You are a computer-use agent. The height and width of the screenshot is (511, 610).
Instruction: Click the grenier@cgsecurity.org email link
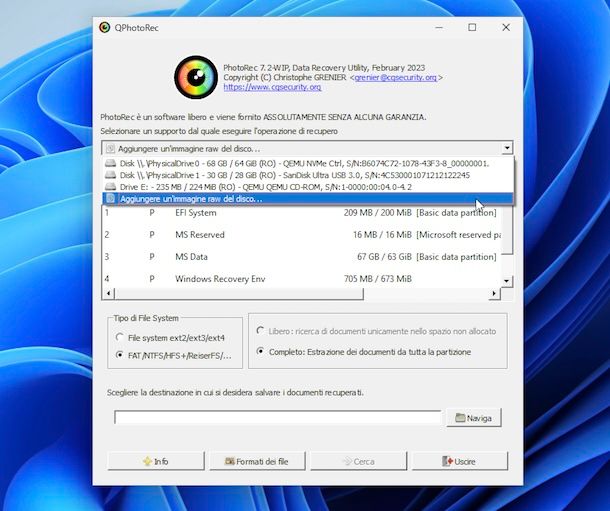point(395,77)
